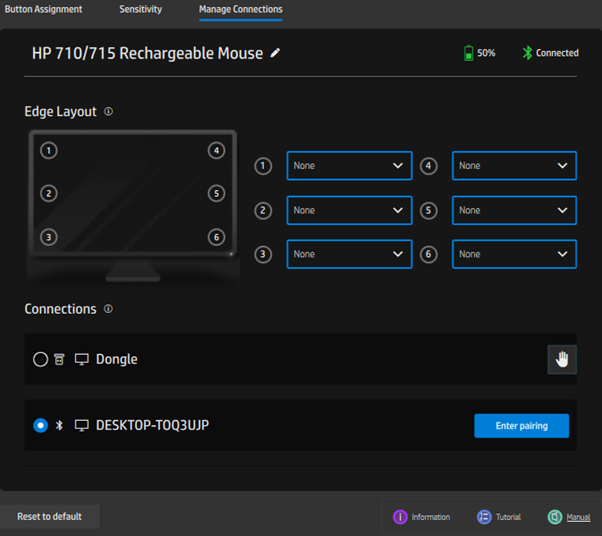This screenshot has height=536, width=602.
Task: Click the purple Information icon
Action: 400,517
